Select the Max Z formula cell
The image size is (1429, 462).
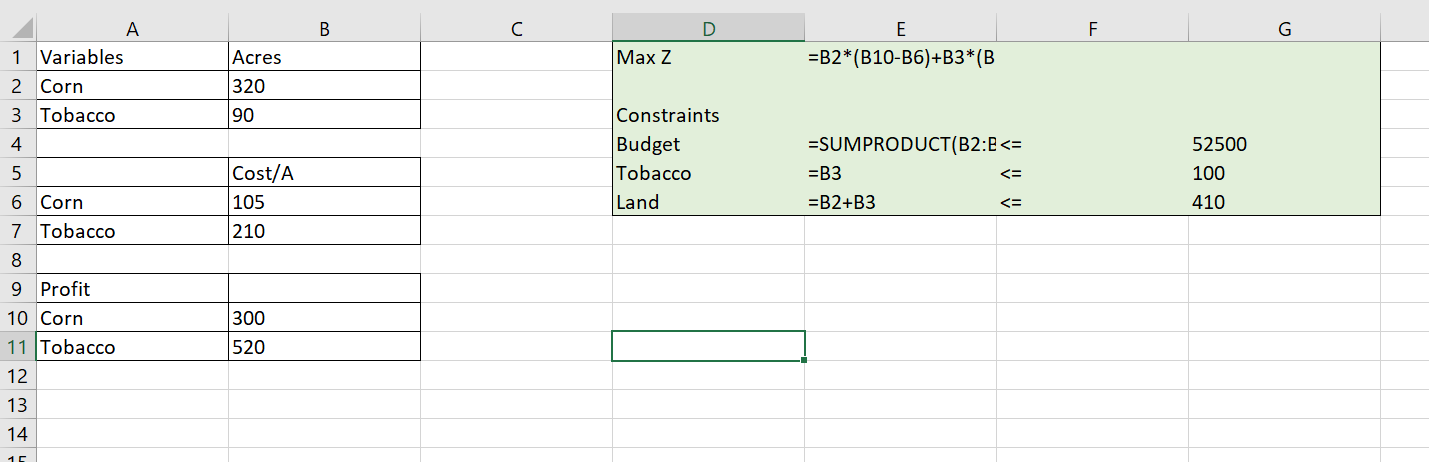900,57
